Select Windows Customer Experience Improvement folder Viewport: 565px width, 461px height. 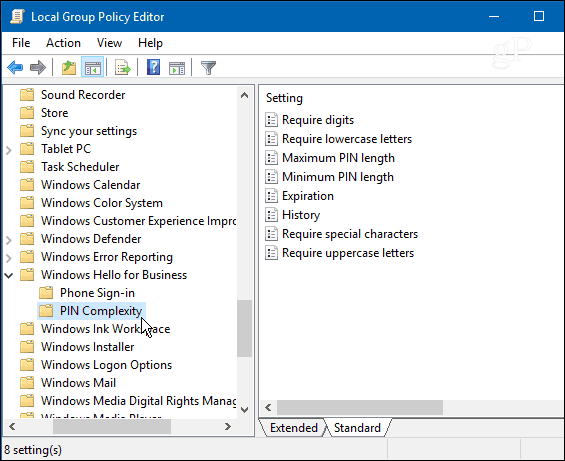(139, 221)
